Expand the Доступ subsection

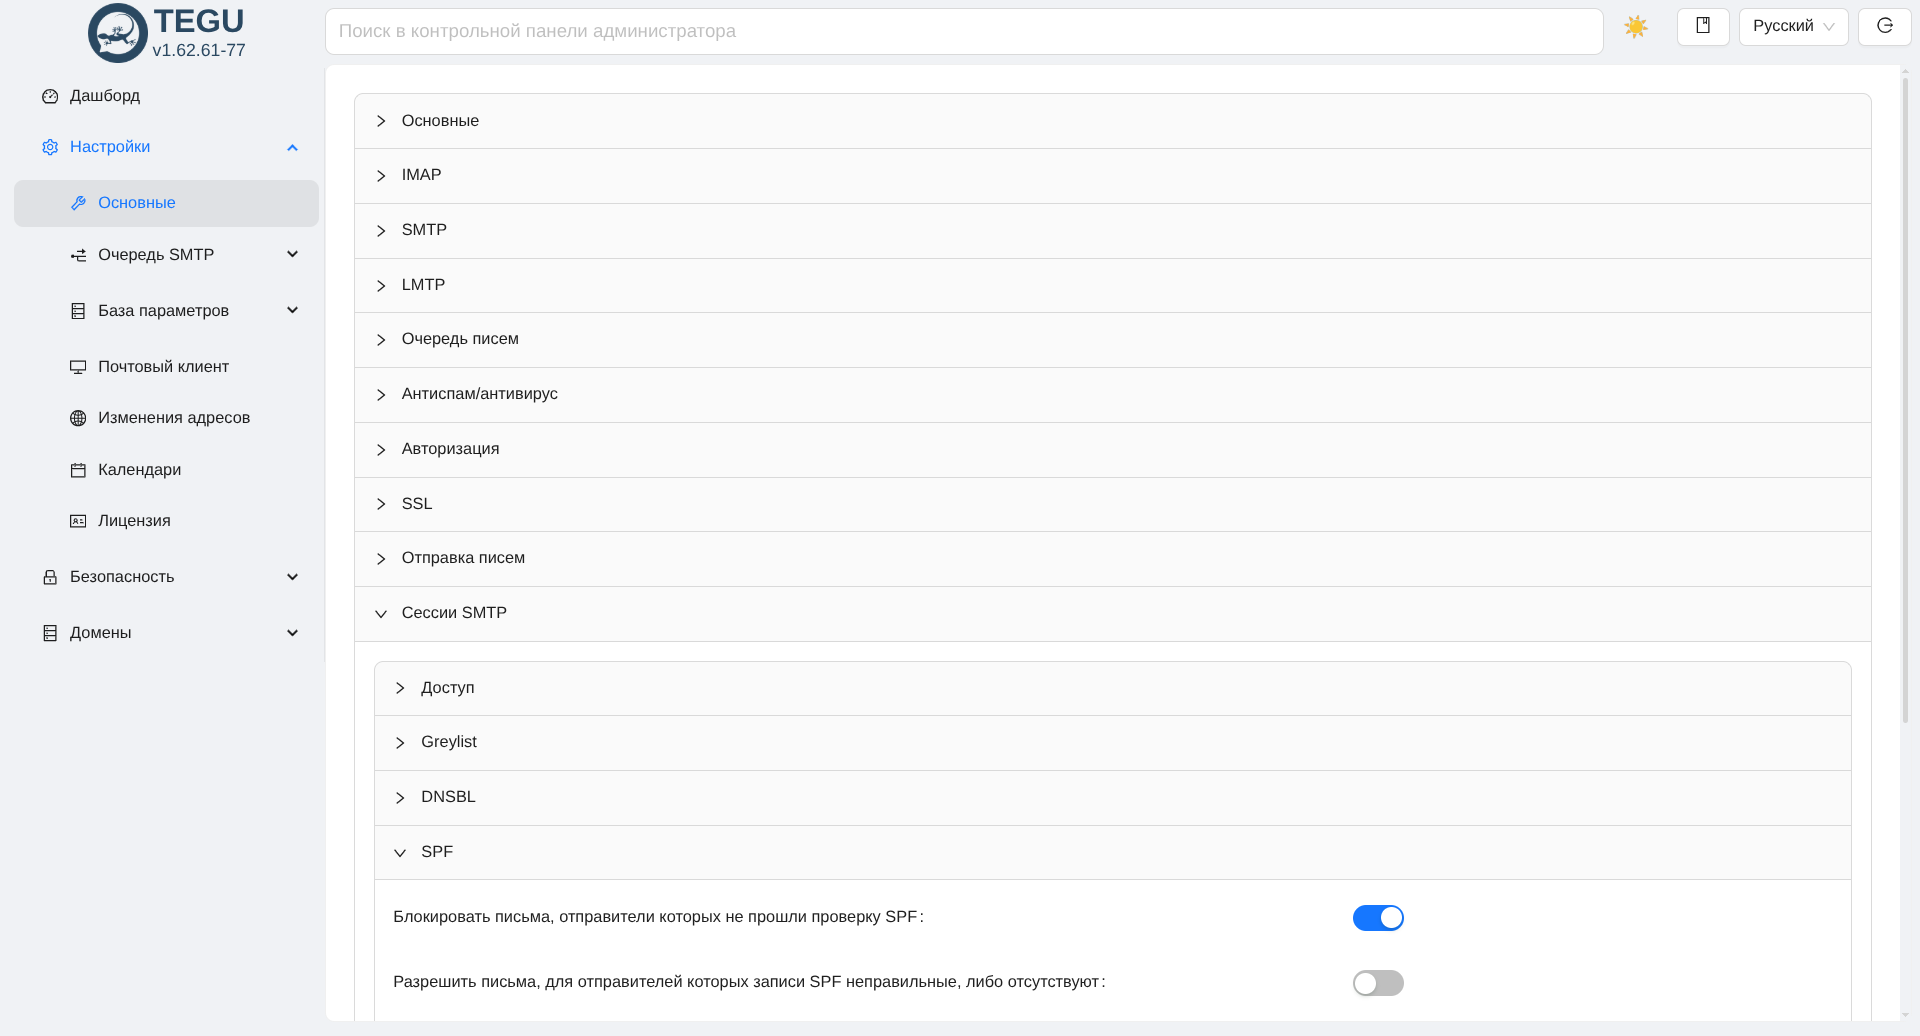1112,689
